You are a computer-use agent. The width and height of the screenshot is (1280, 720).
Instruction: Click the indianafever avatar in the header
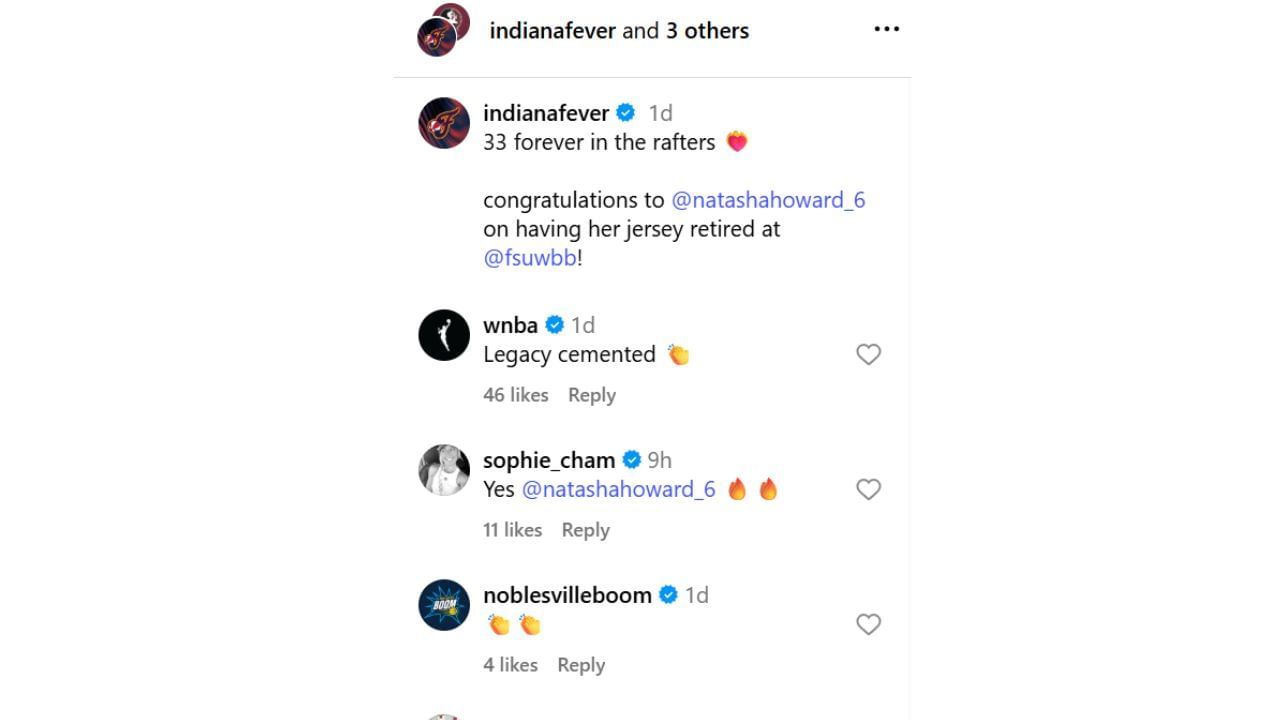tap(442, 30)
